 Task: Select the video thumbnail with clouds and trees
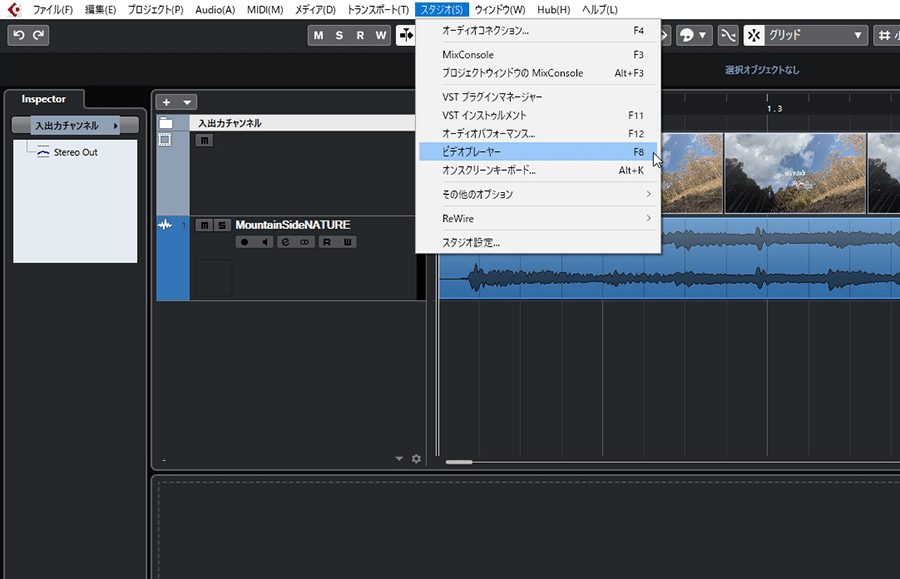[795, 173]
